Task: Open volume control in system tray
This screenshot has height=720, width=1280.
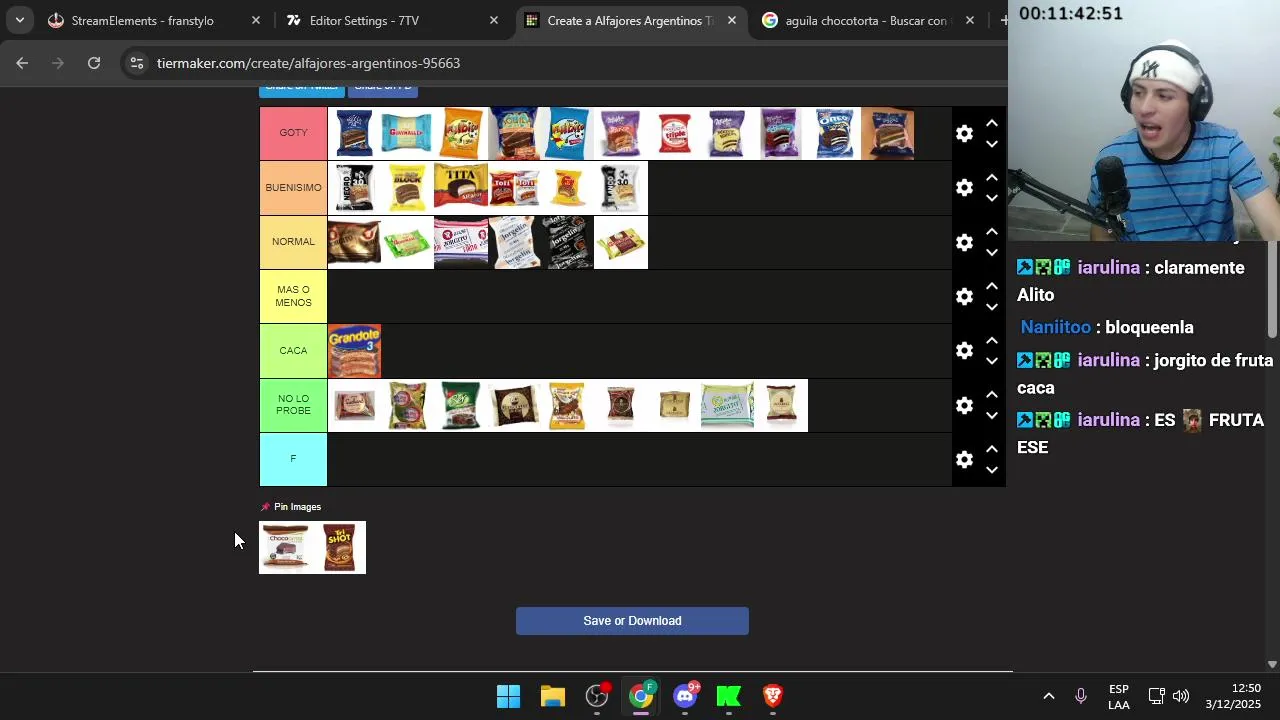Action: (1181, 696)
